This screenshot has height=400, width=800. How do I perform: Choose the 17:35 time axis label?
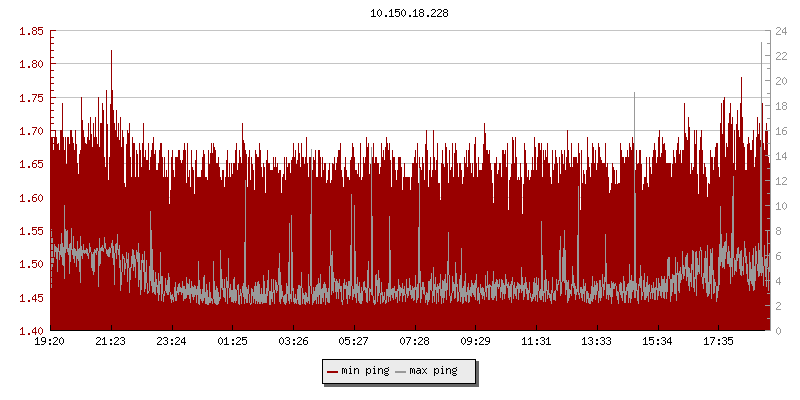click(x=718, y=342)
